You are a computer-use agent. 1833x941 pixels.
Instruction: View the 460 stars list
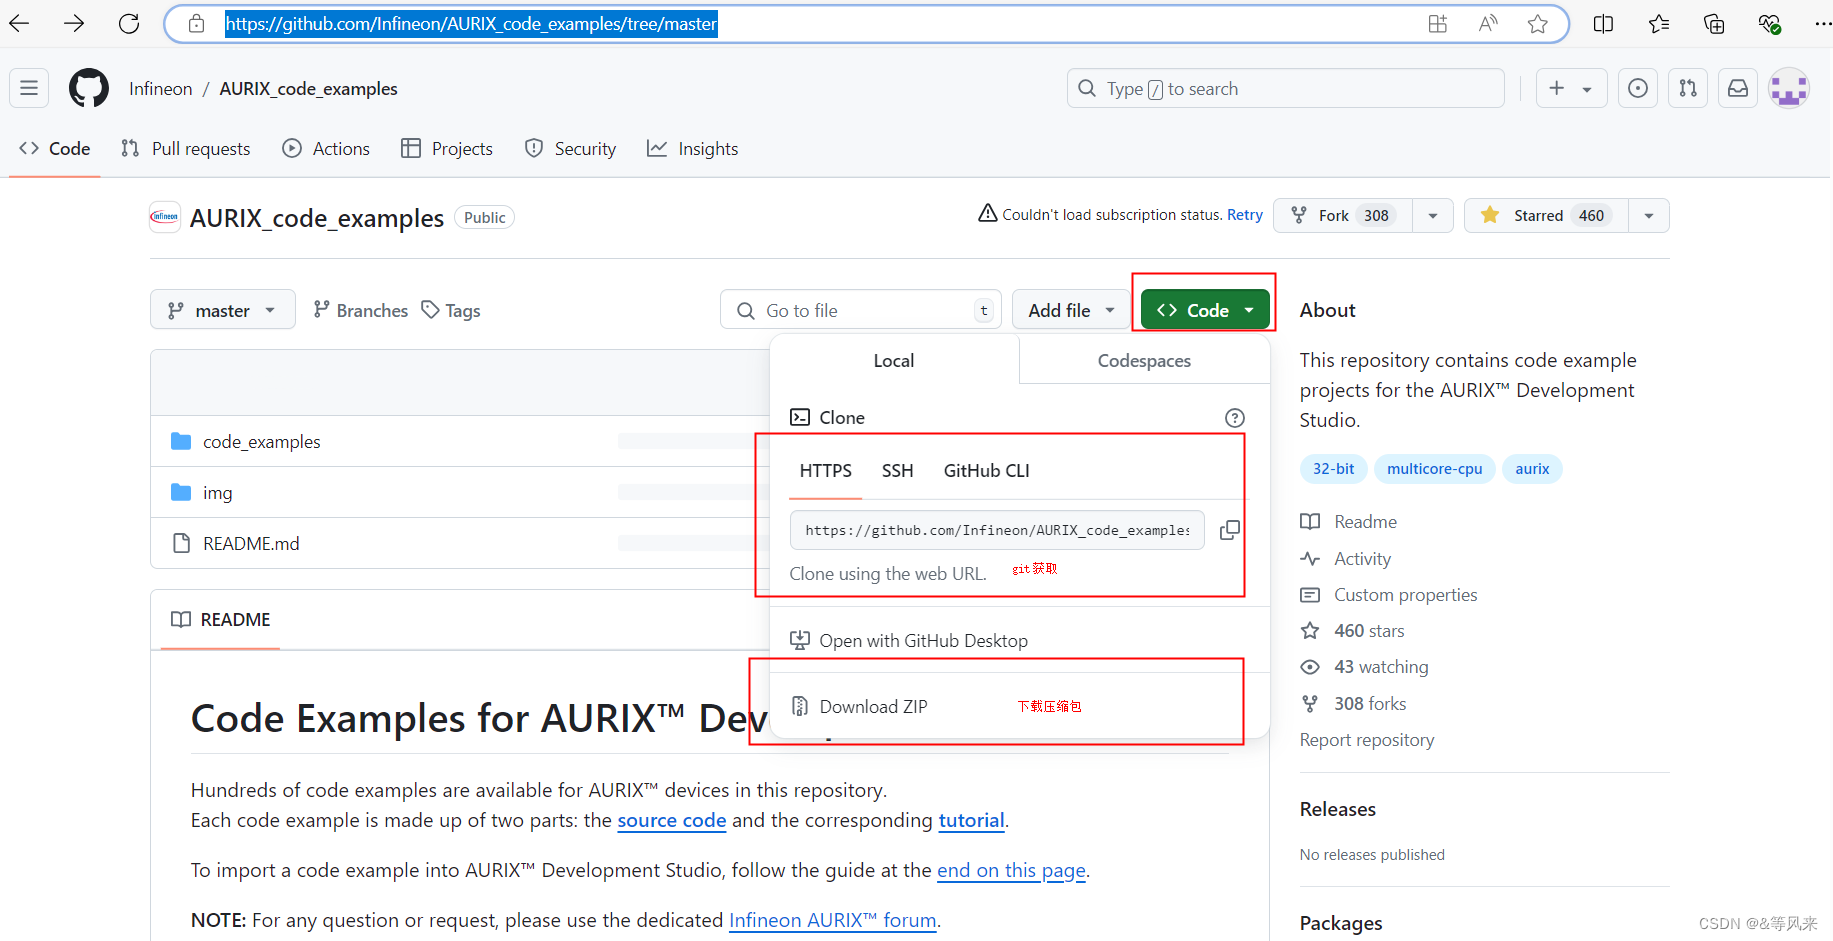click(1353, 631)
